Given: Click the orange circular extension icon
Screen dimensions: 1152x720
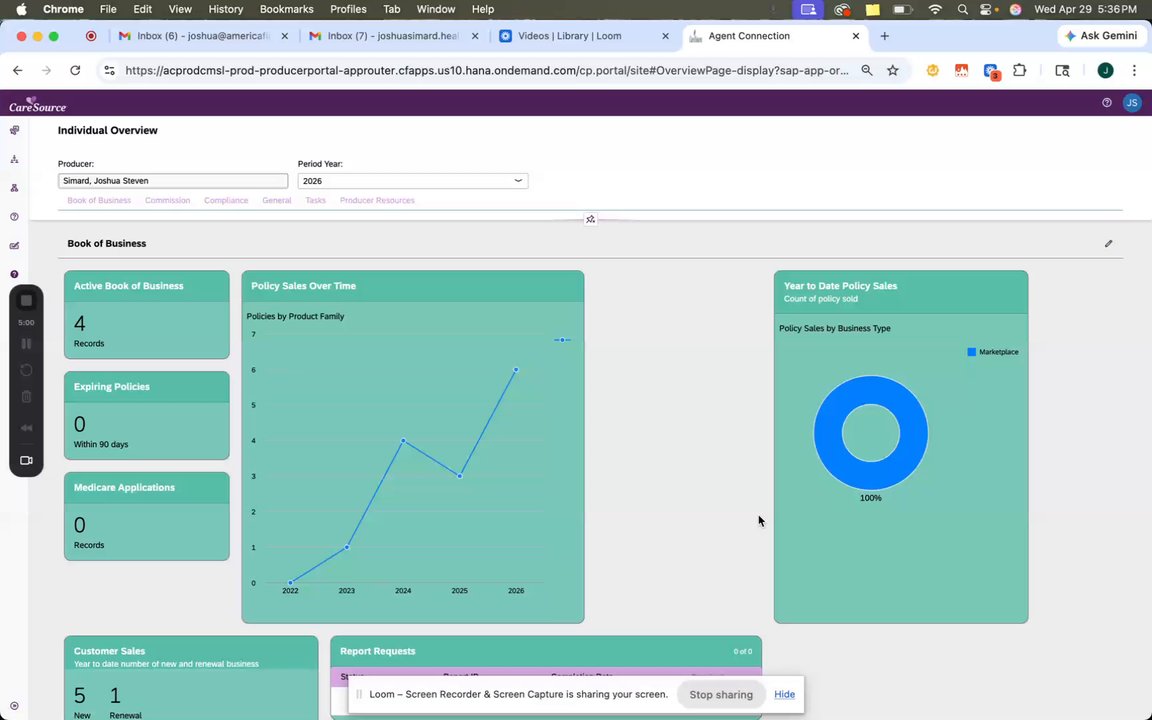Looking at the screenshot, I should click(932, 71).
